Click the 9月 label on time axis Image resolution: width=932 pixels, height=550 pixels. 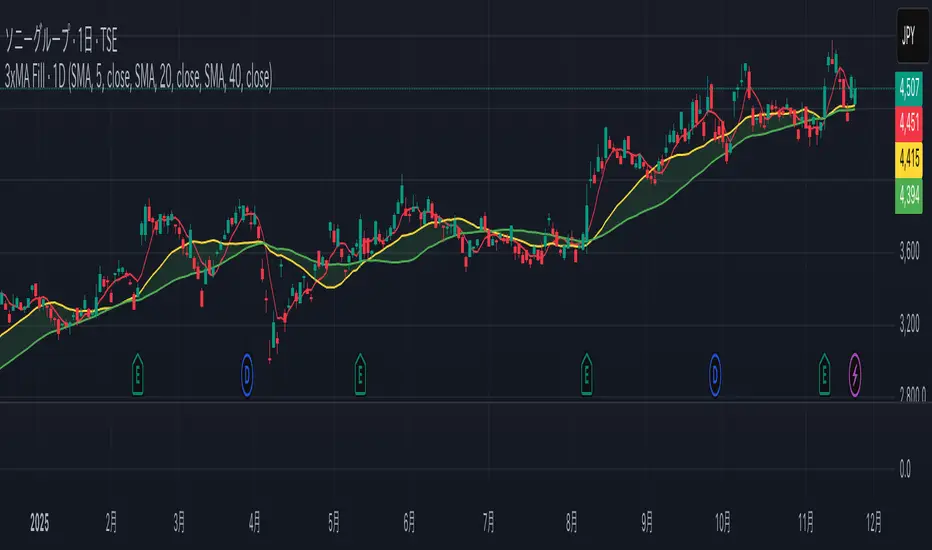(647, 523)
